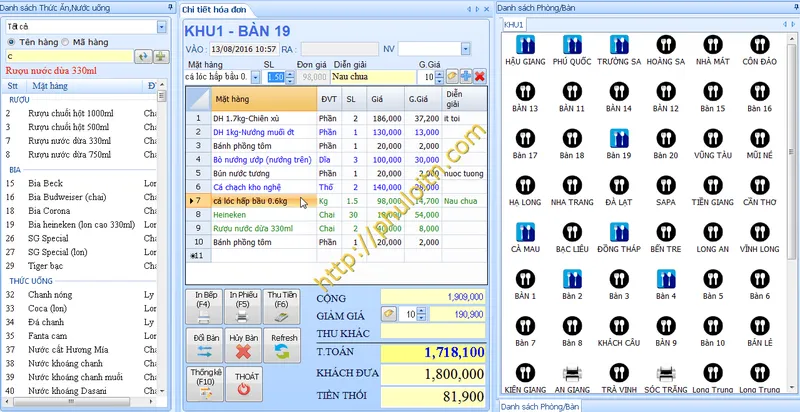800x412 pixels.
Task: Select the Cá chạch kho nghệ invoice row
Action: 337,187
